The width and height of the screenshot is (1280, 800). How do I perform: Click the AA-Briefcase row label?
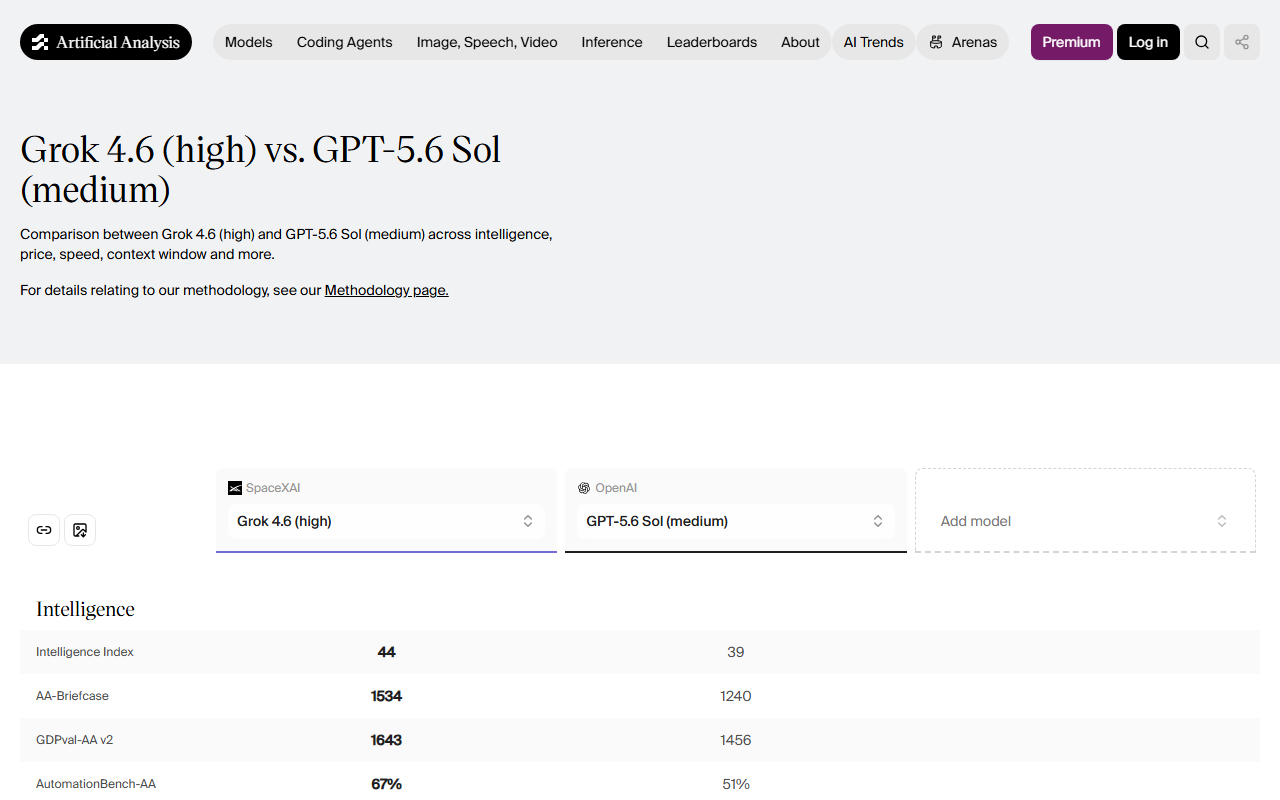coord(72,696)
